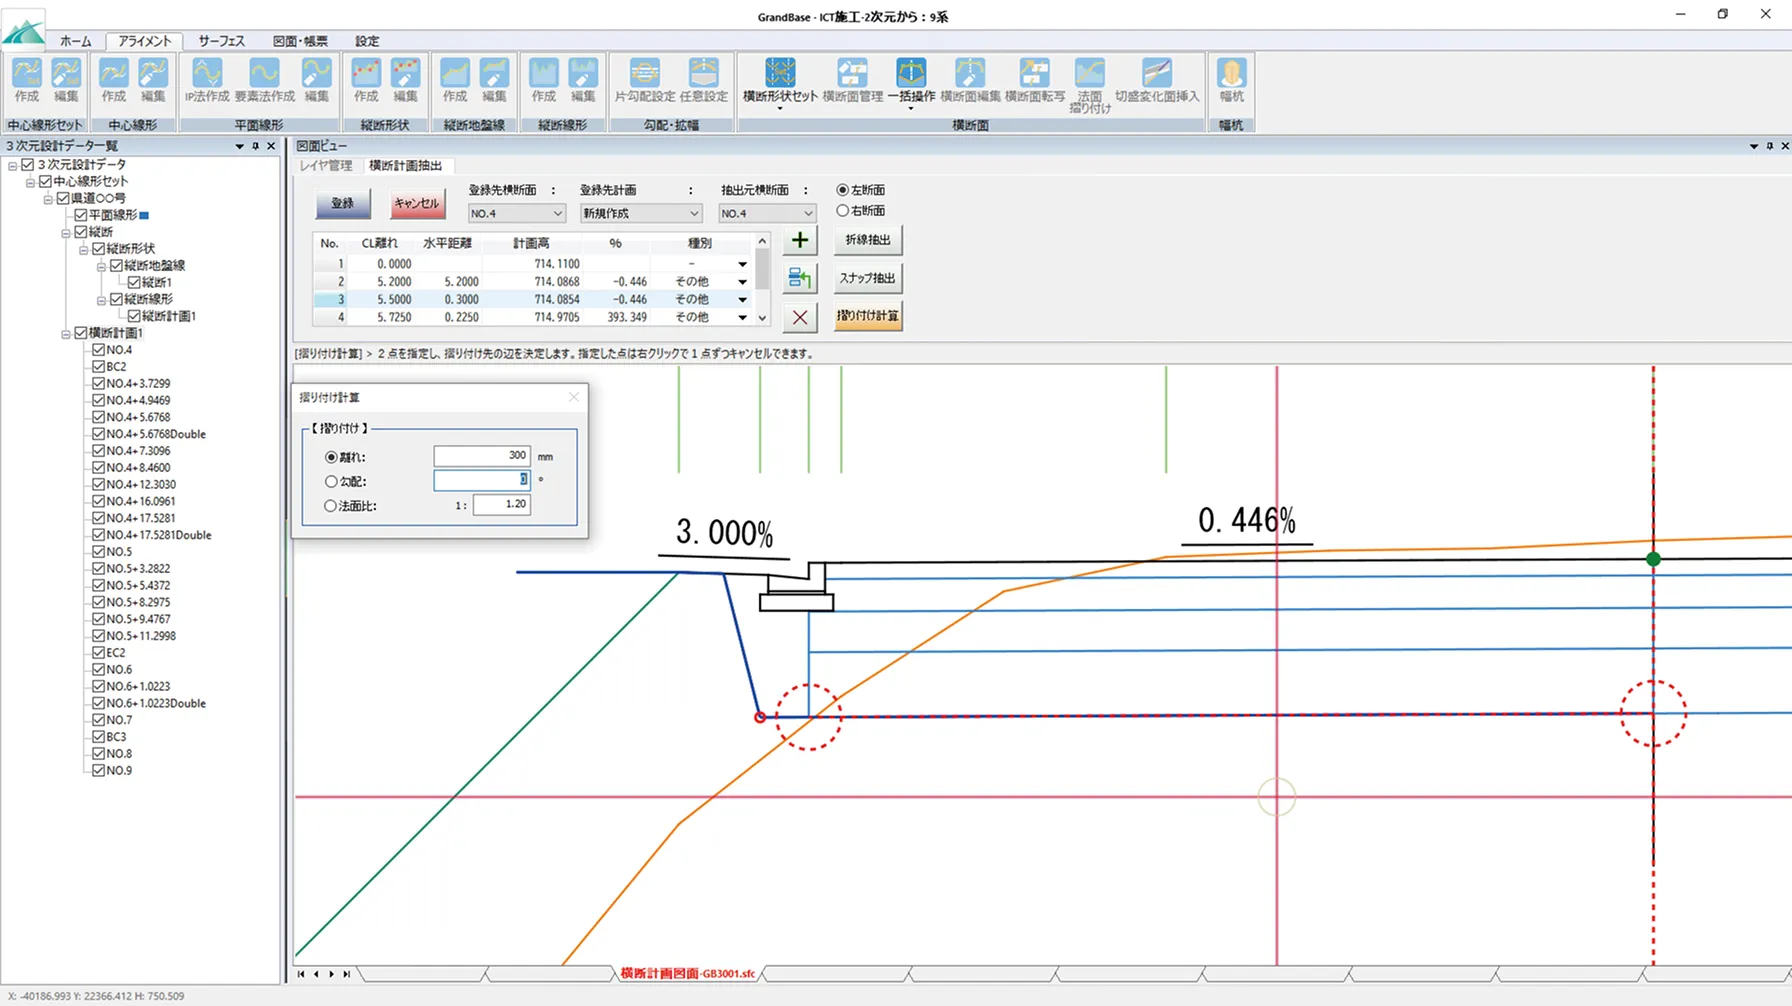Switch to the レイヤ管理 tab
1792x1006 pixels.
327,166
